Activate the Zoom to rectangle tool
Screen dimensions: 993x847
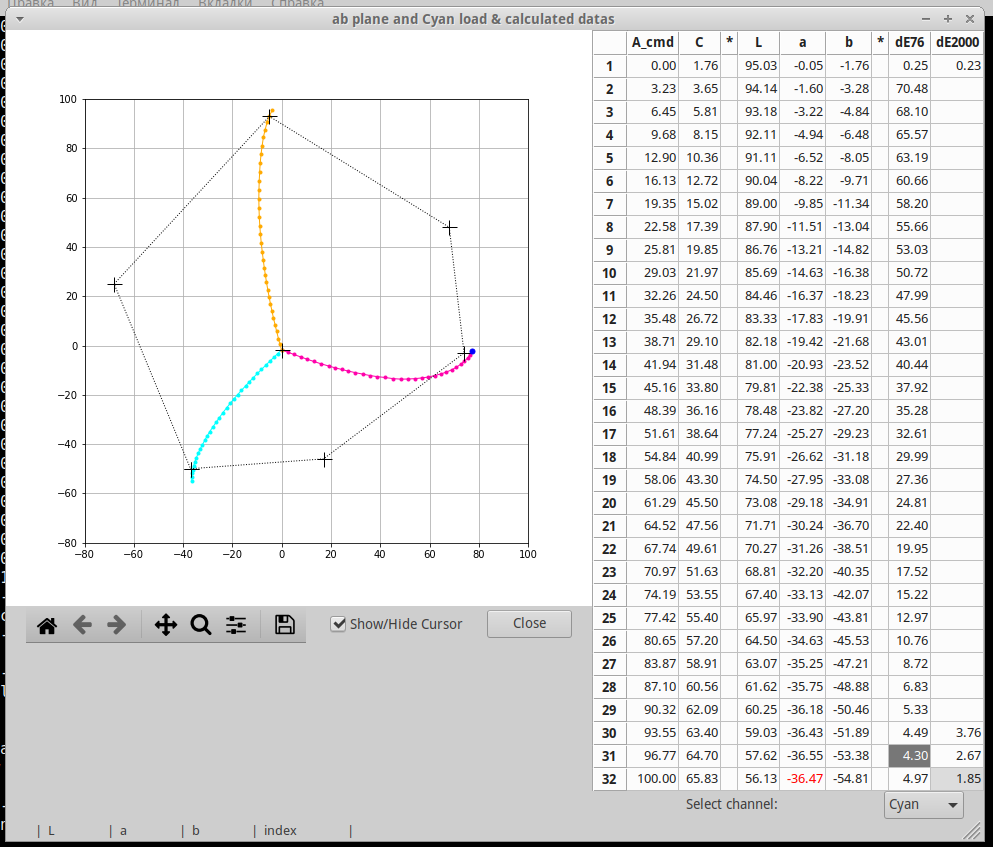[201, 625]
